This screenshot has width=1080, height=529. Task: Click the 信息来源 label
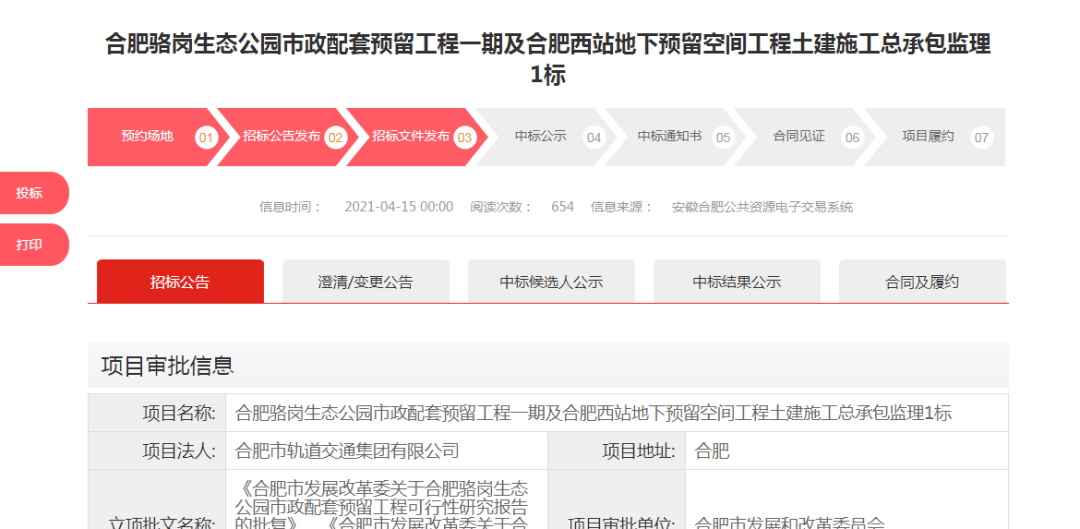(622, 207)
